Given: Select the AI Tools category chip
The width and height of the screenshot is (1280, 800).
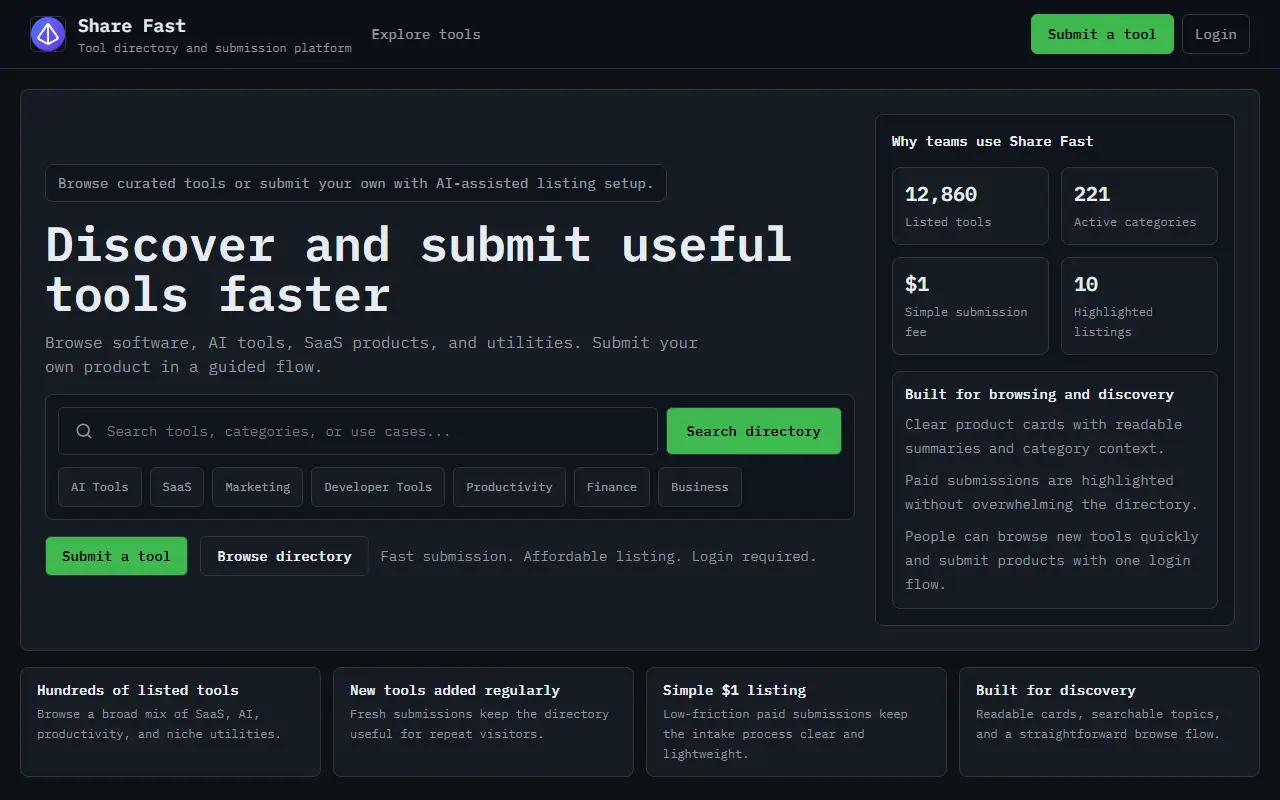Looking at the screenshot, I should [x=100, y=487].
